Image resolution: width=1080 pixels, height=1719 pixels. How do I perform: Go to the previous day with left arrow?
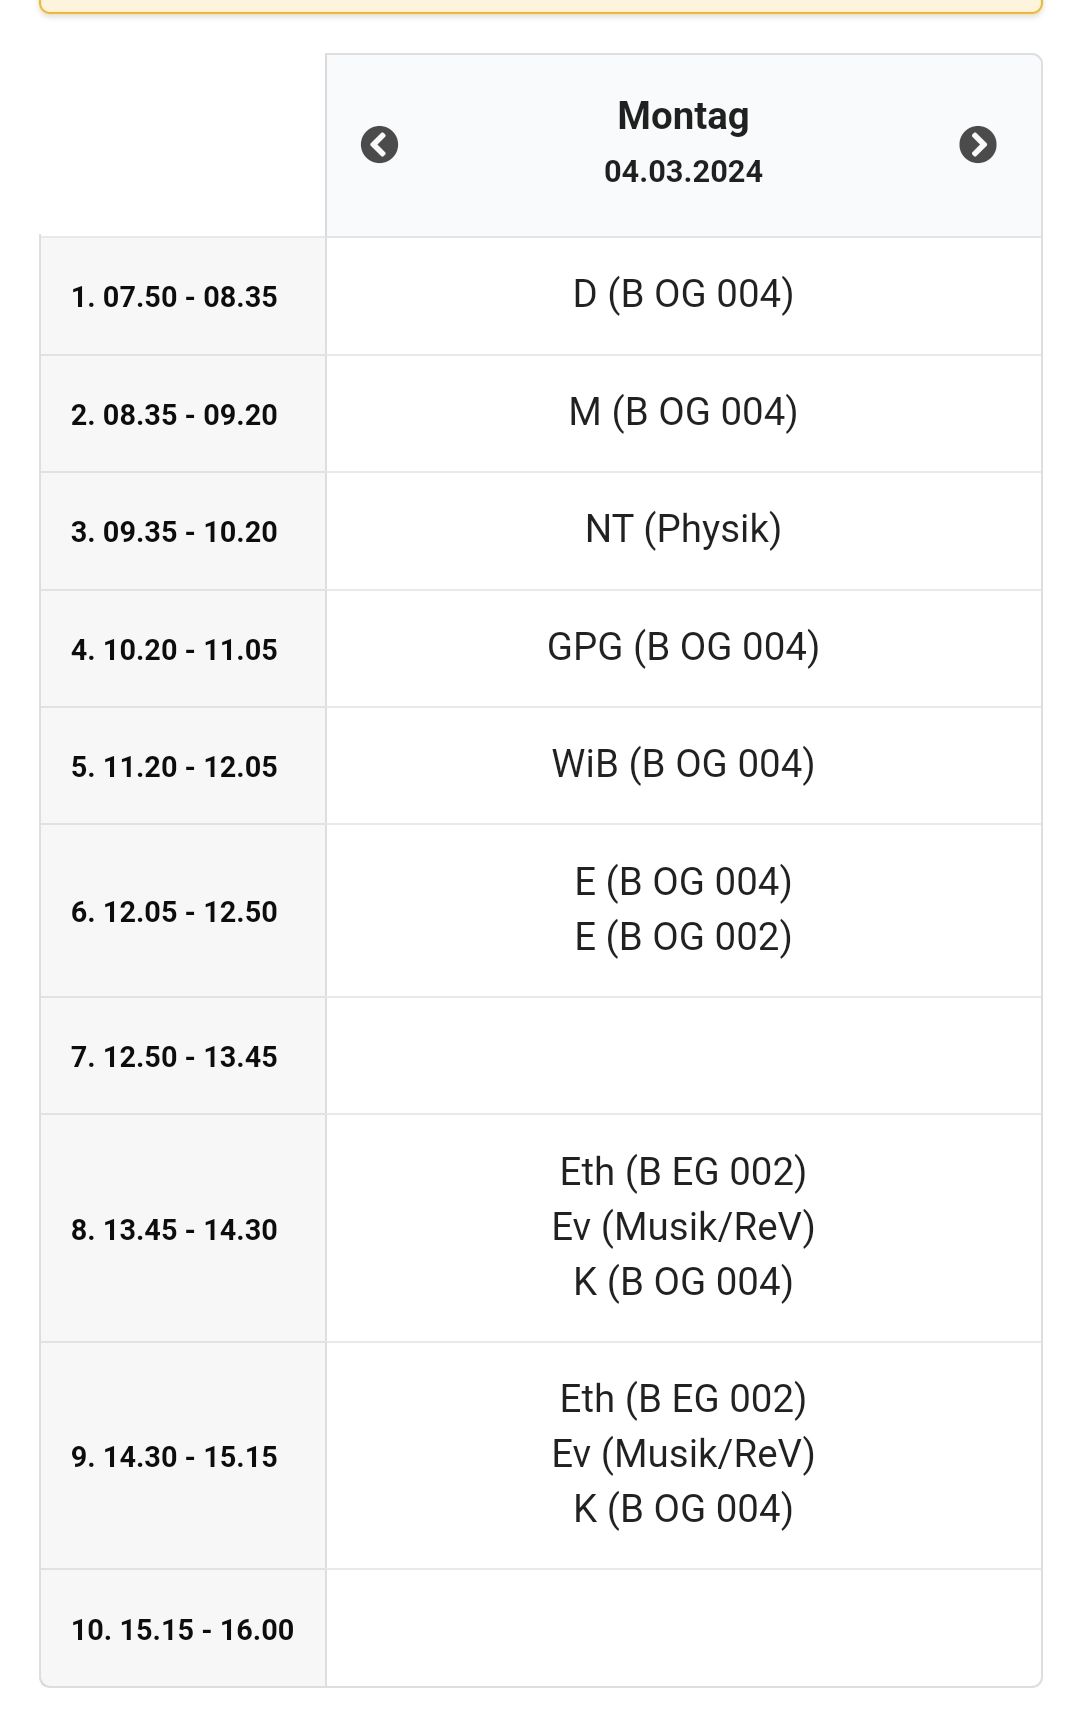tap(379, 145)
